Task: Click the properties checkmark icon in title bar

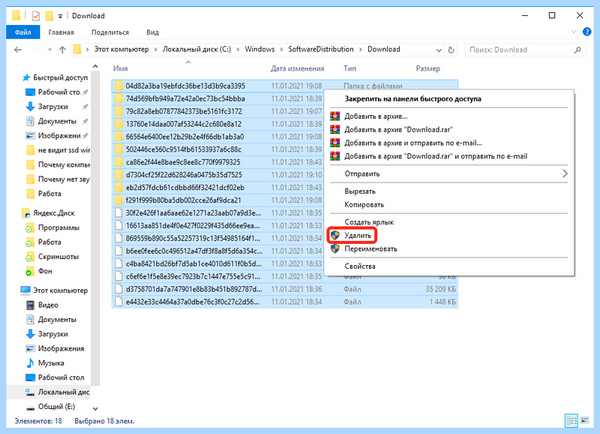Action: [36, 16]
